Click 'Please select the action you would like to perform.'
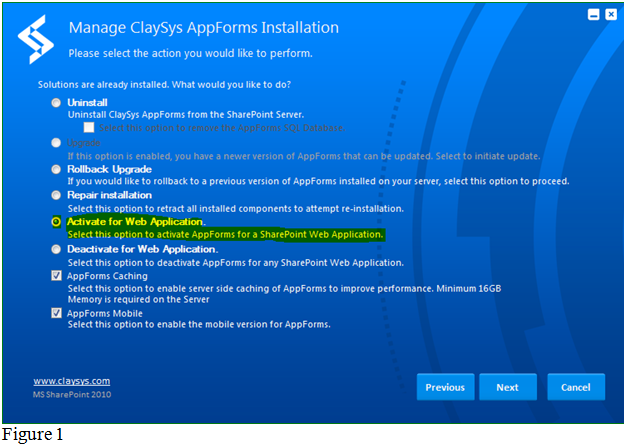Viewport: 624px width, 447px height. tap(190, 53)
